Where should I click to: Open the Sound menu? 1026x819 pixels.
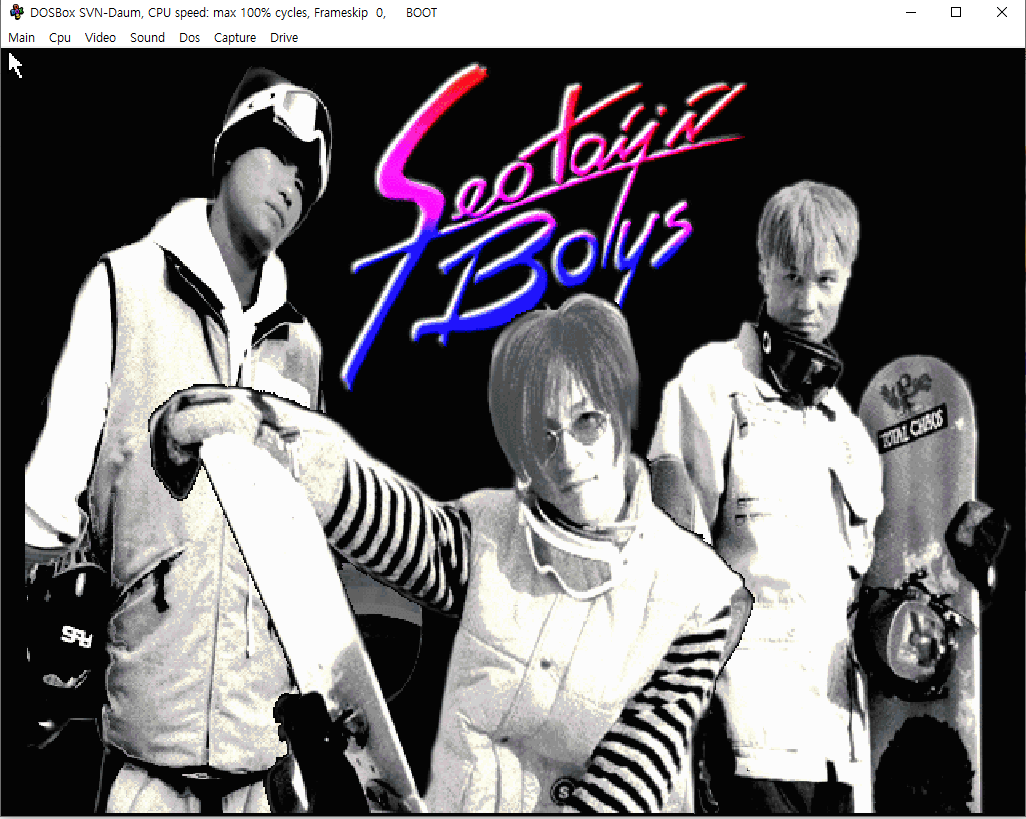147,37
